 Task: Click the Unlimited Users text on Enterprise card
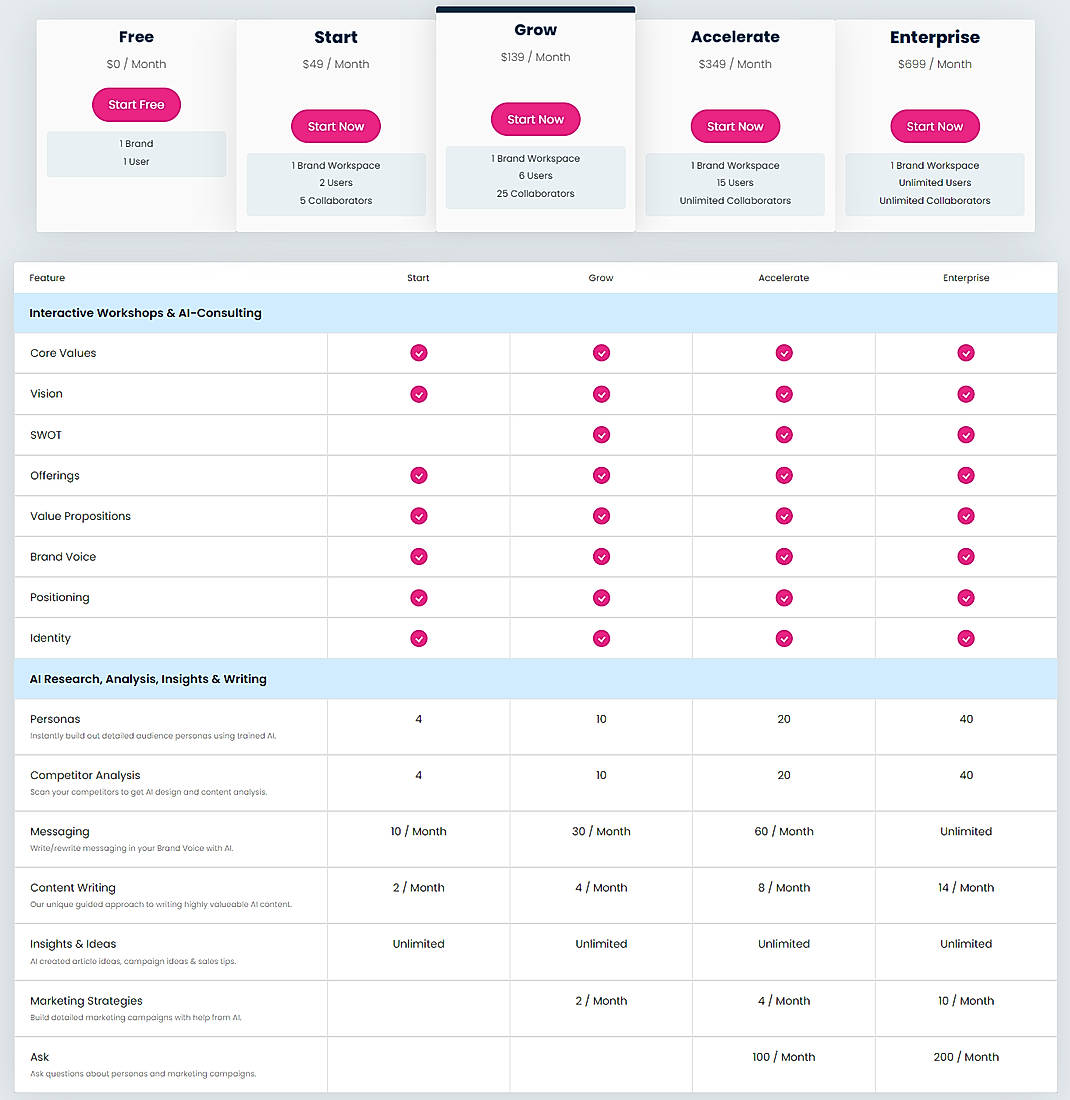coord(934,183)
